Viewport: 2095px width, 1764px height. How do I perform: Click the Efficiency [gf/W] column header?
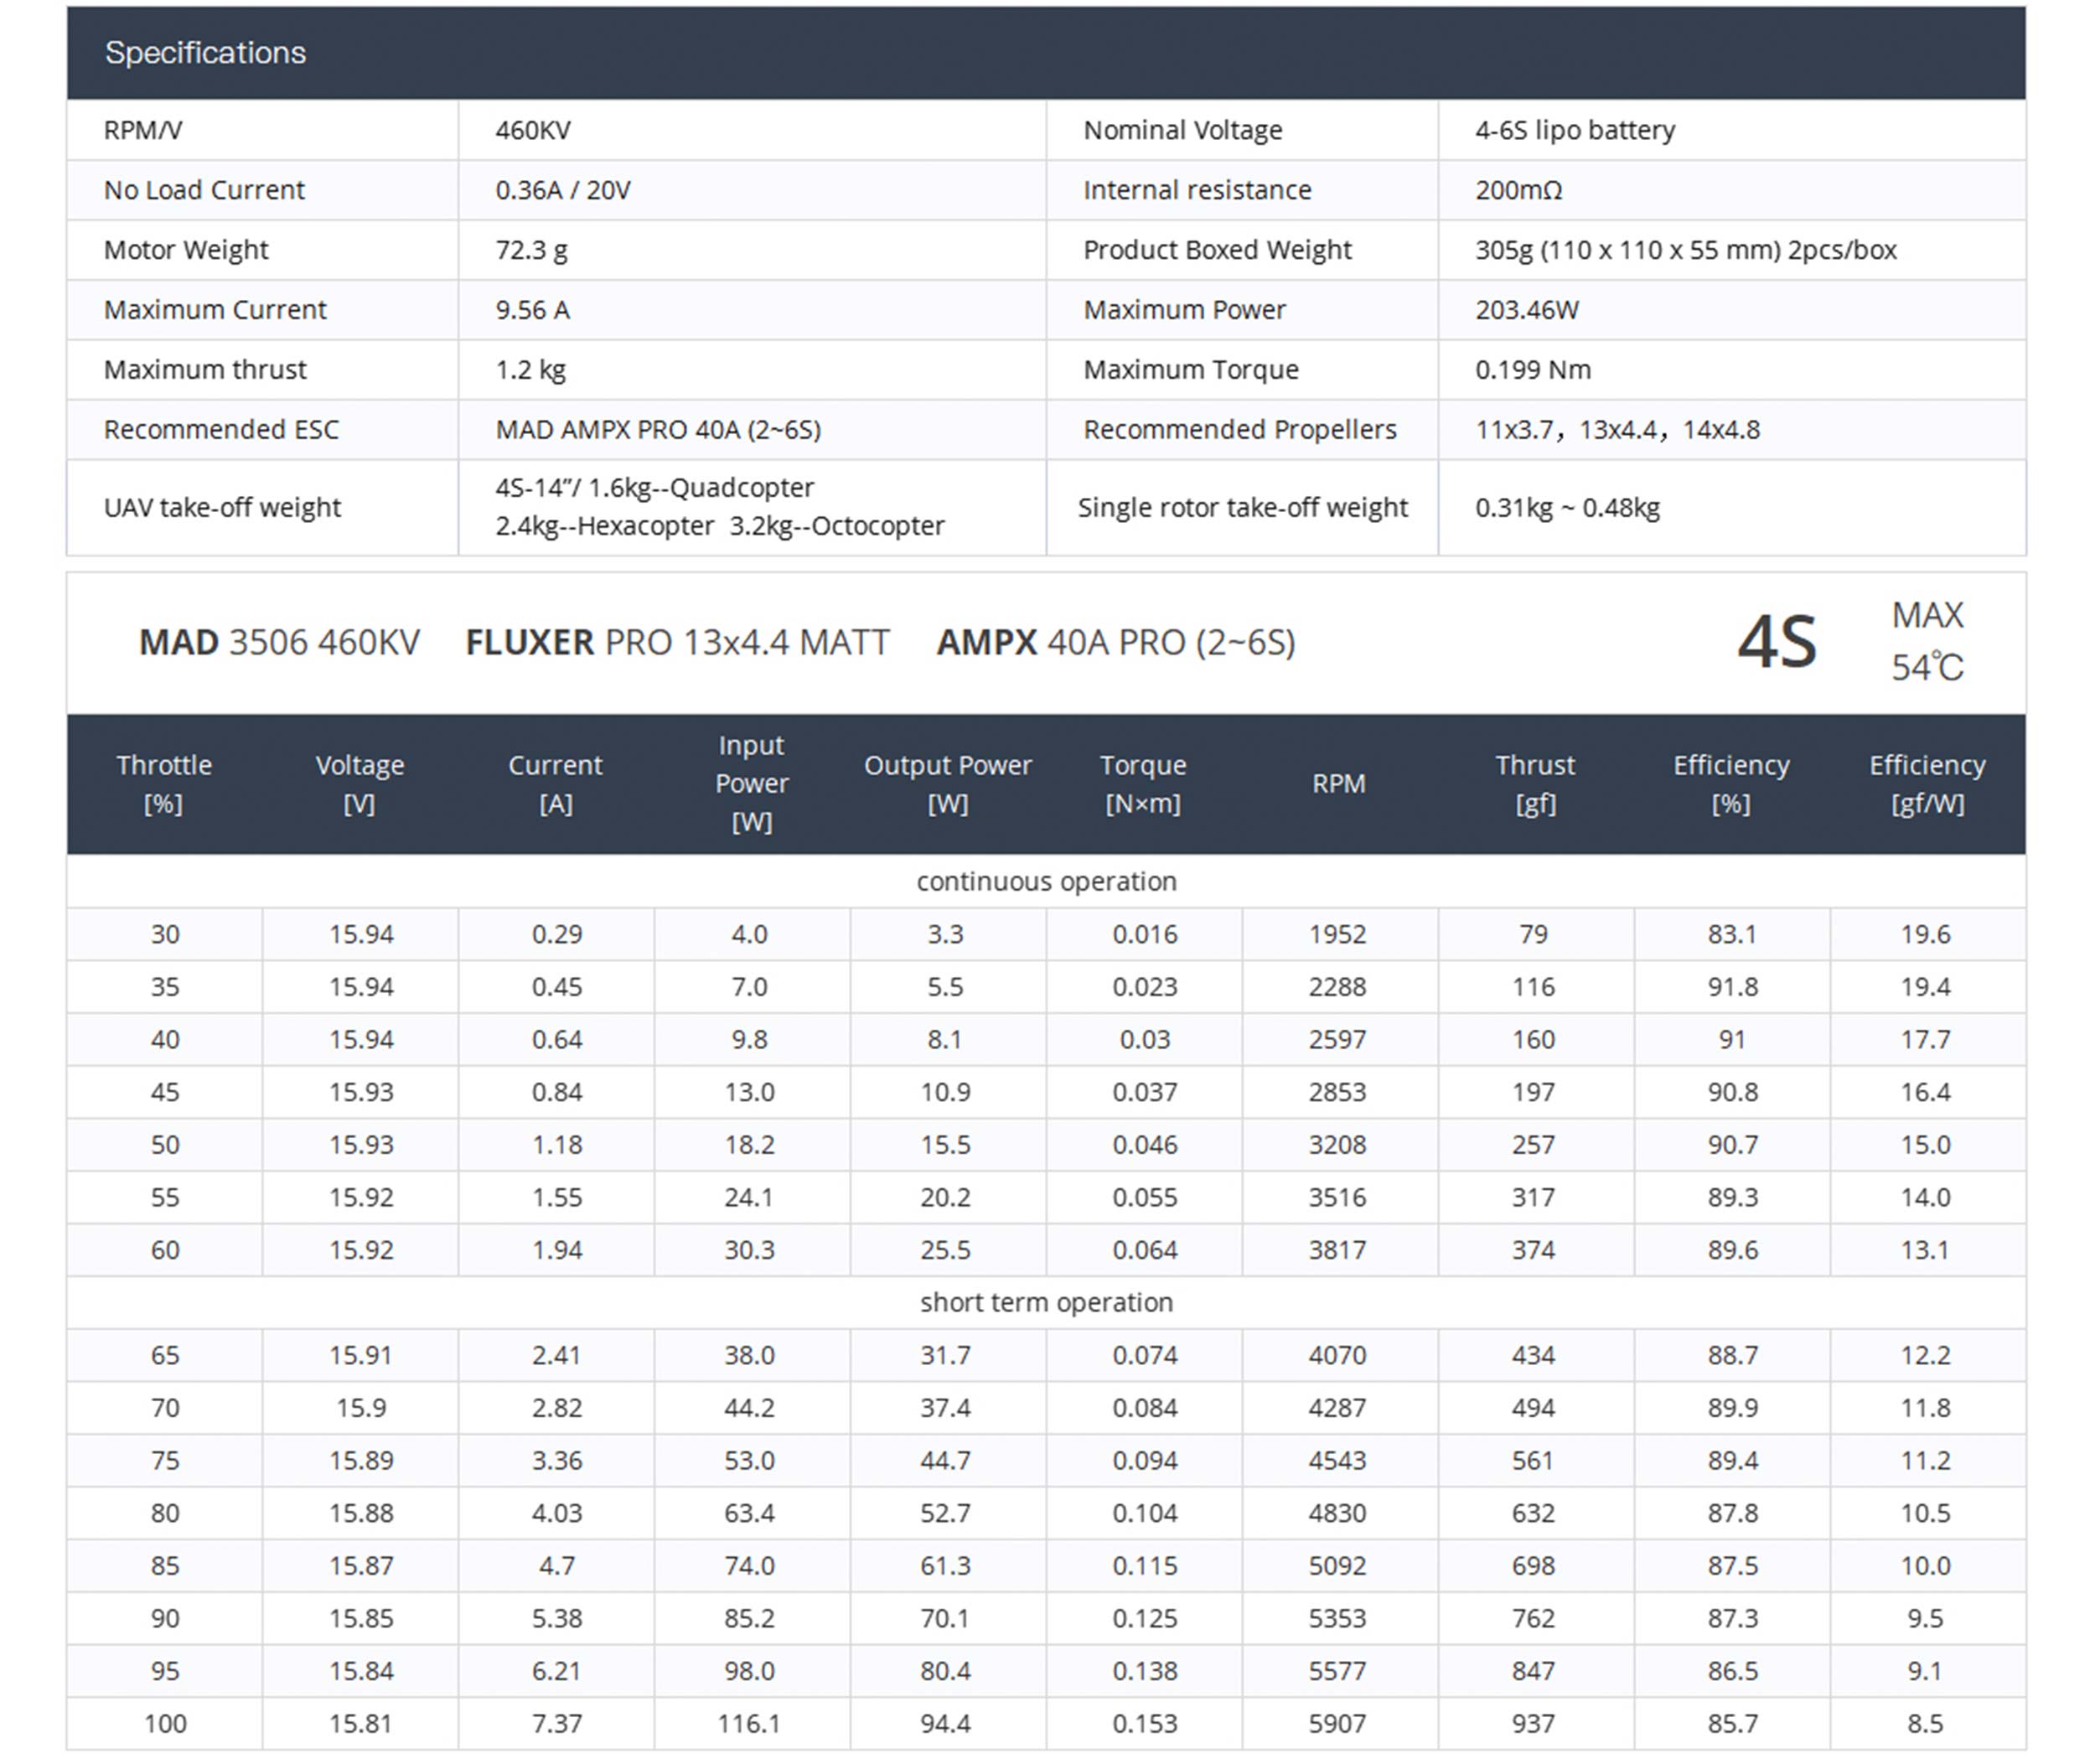point(1926,784)
